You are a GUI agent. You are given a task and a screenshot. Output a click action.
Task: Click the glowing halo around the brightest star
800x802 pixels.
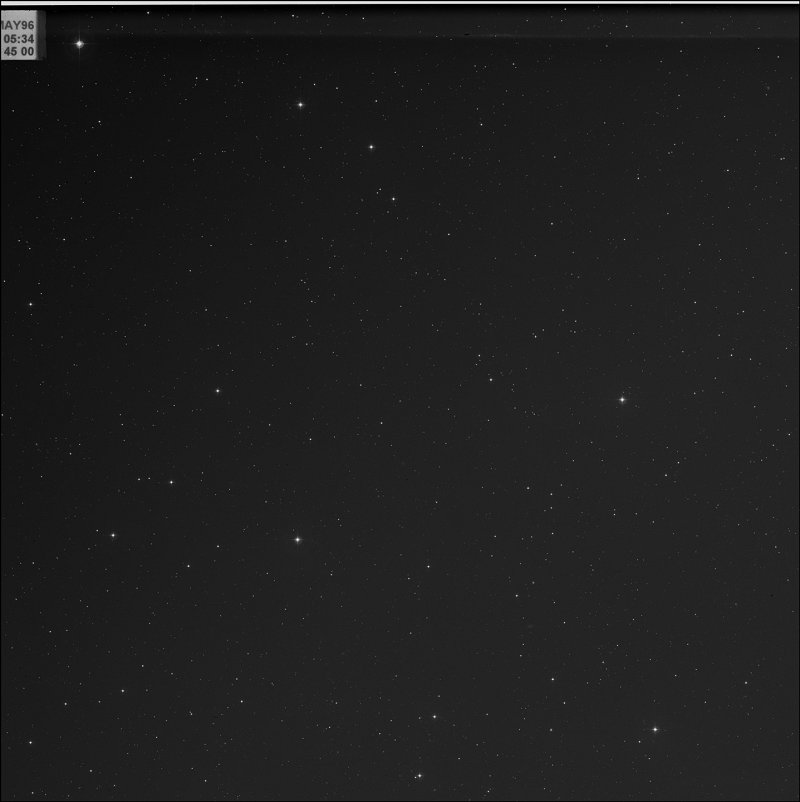point(85,50)
